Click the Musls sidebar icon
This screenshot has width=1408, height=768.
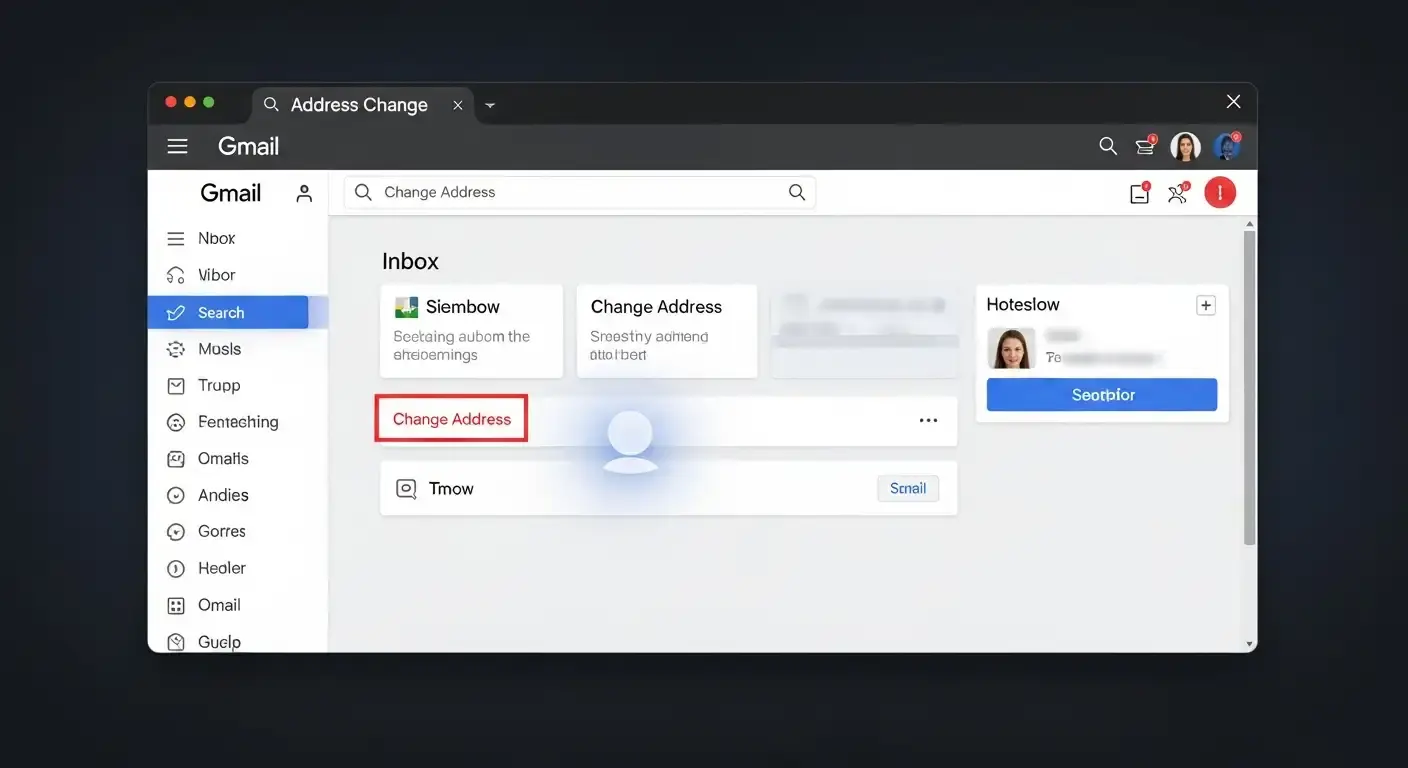coord(176,348)
